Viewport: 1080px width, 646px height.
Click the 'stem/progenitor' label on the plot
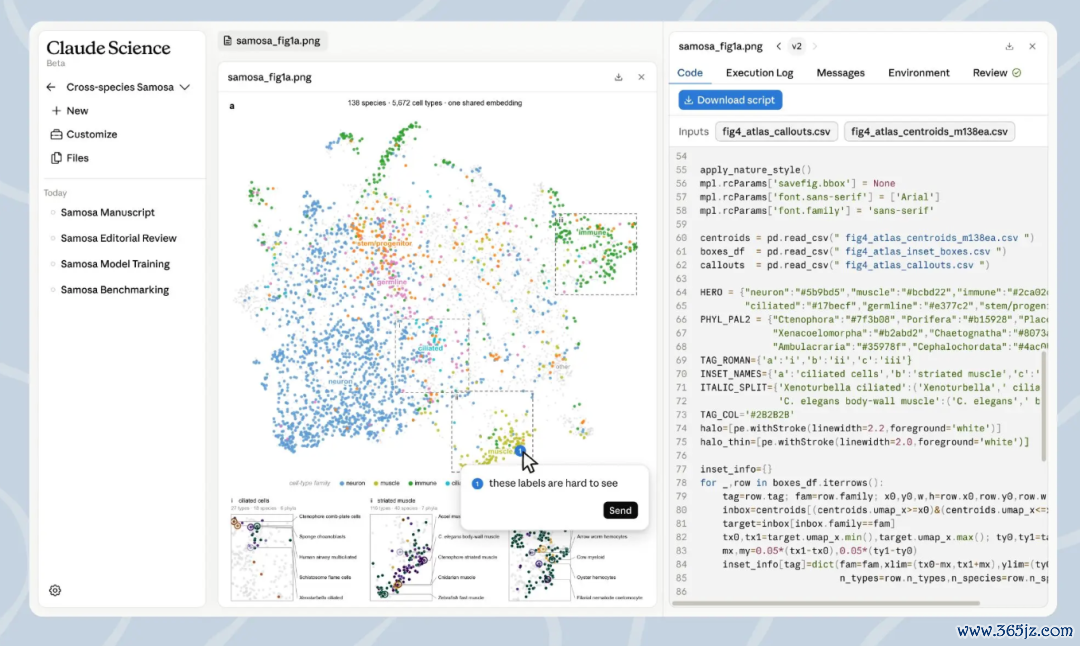384,243
